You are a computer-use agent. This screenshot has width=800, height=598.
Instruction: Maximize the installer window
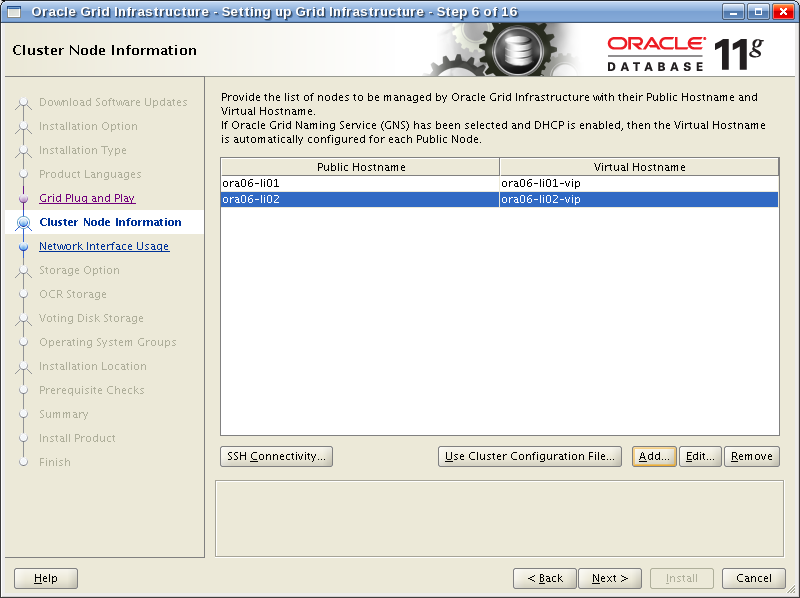[759, 12]
